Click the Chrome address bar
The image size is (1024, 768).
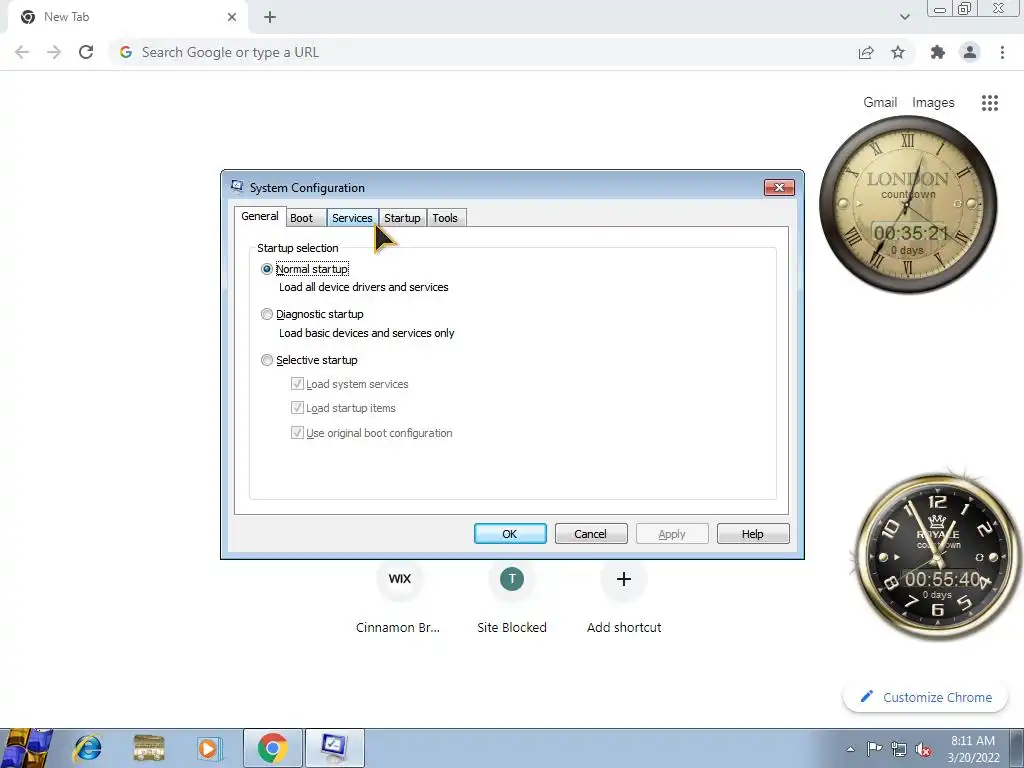coord(483,52)
